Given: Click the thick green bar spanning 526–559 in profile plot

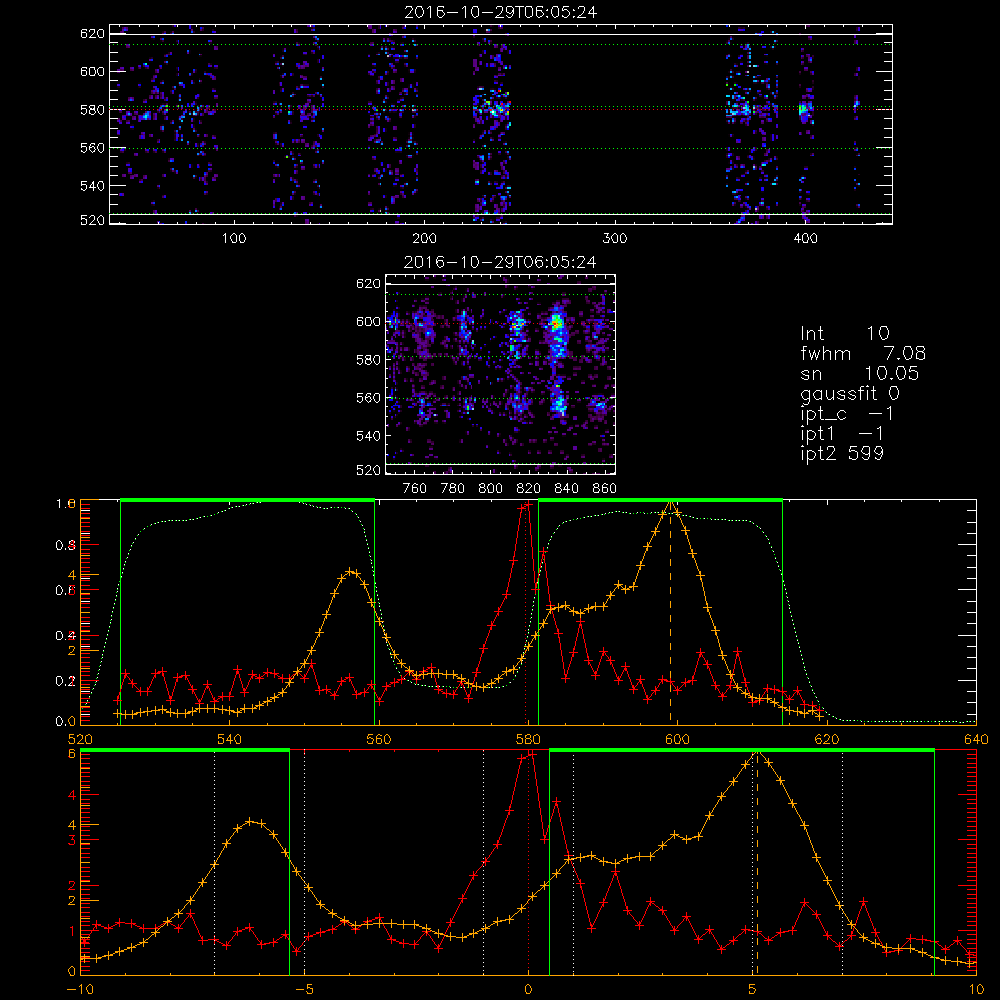Looking at the screenshot, I should 247,501.
